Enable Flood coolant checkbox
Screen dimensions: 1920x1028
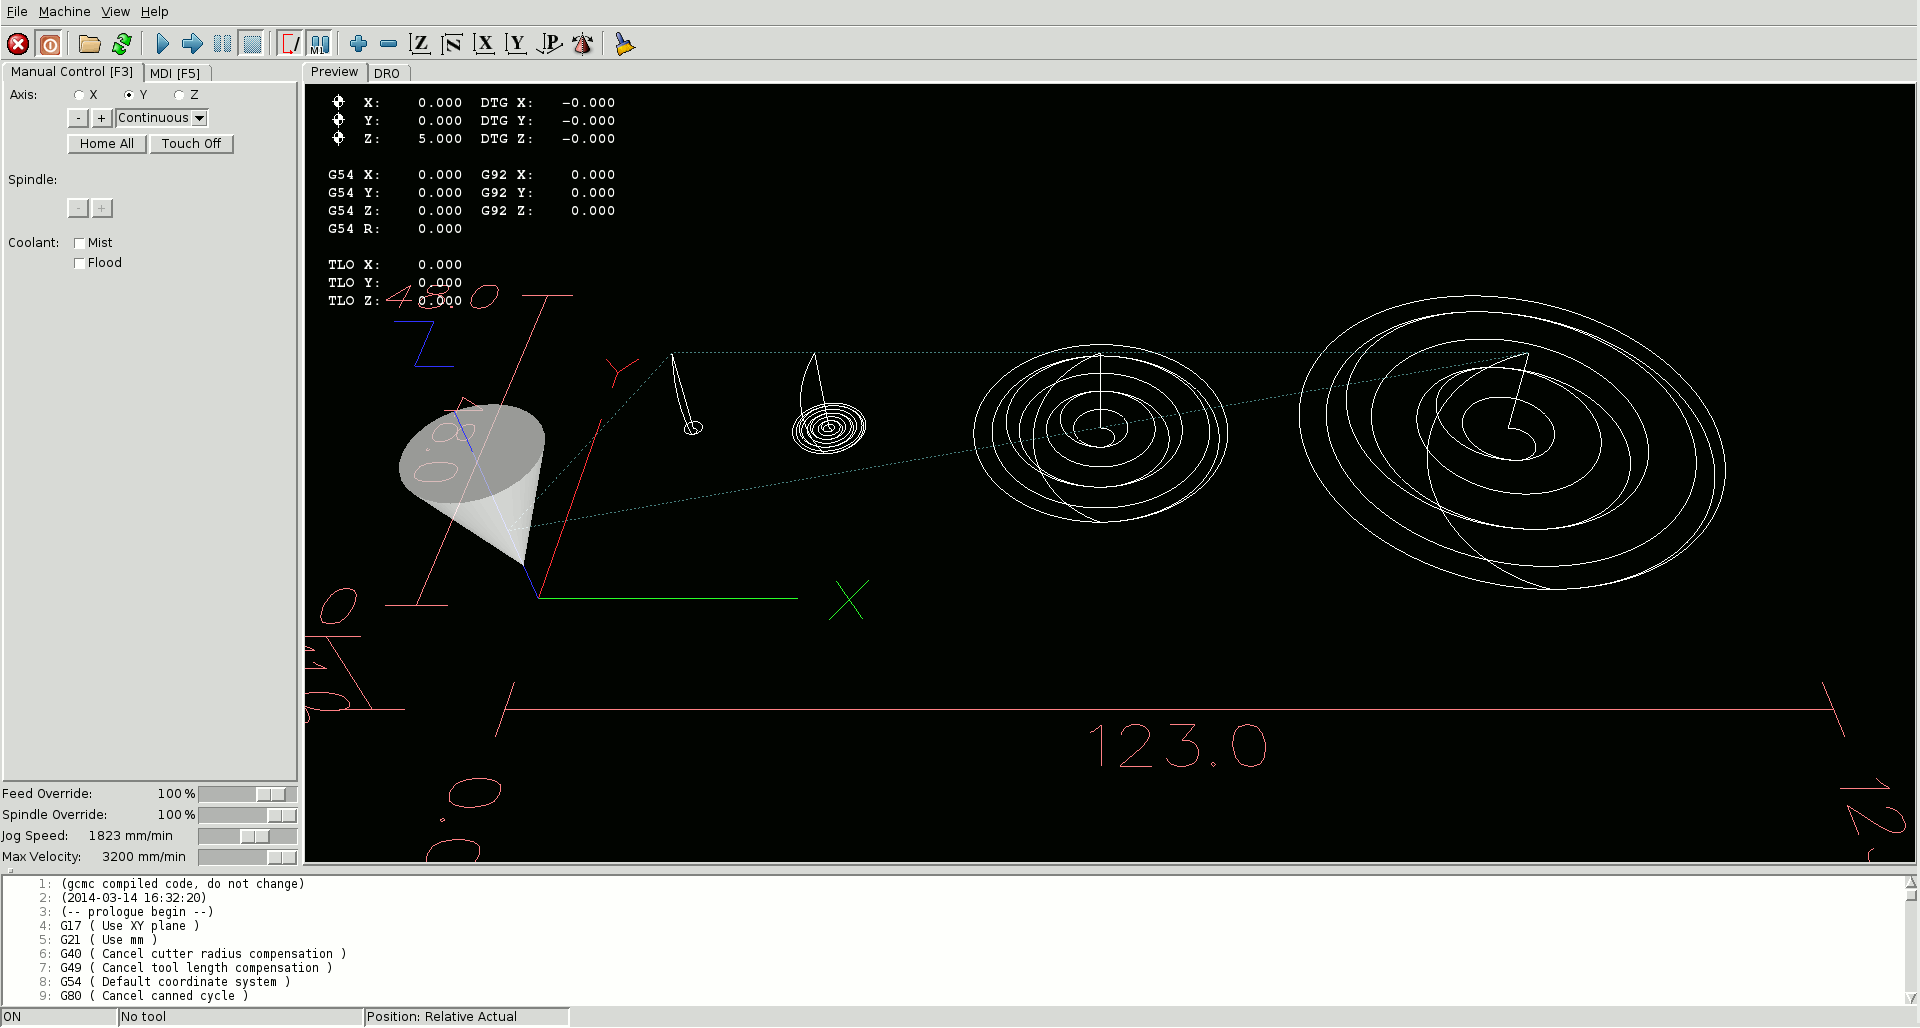(79, 263)
